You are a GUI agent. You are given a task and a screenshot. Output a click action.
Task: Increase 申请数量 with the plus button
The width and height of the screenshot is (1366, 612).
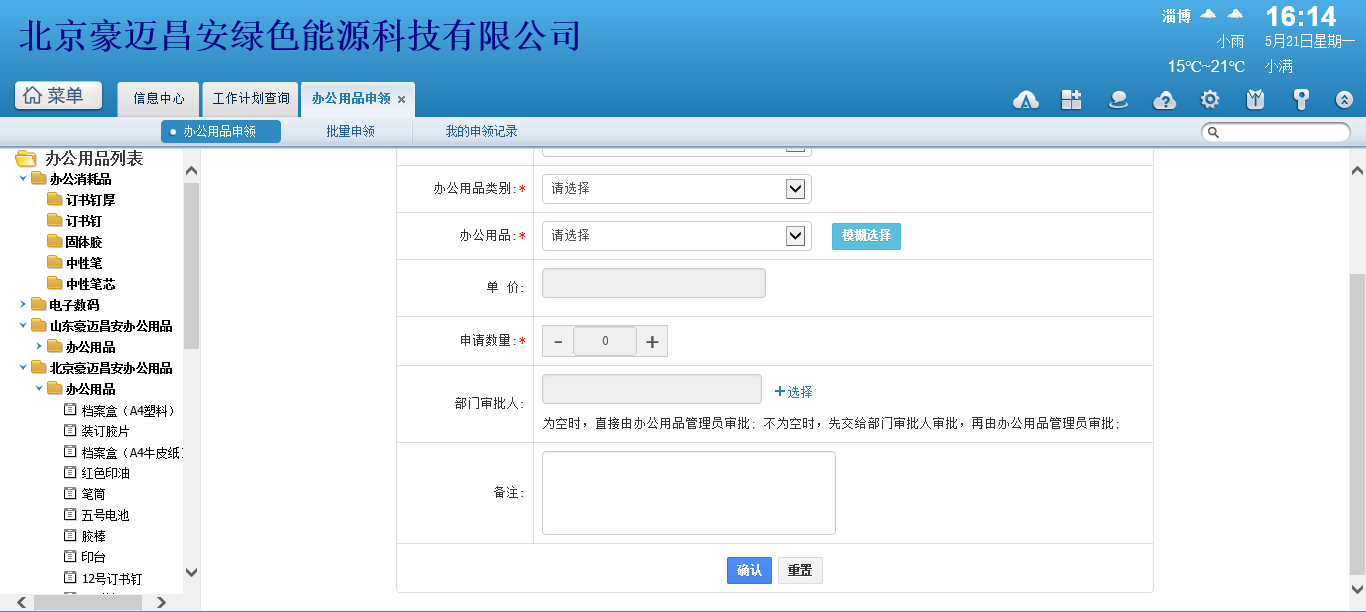point(652,341)
